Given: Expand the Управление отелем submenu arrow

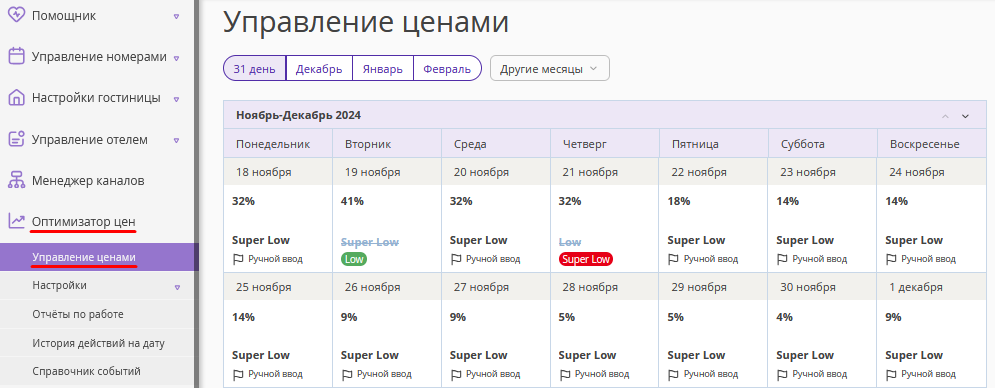Looking at the screenshot, I should (176, 140).
